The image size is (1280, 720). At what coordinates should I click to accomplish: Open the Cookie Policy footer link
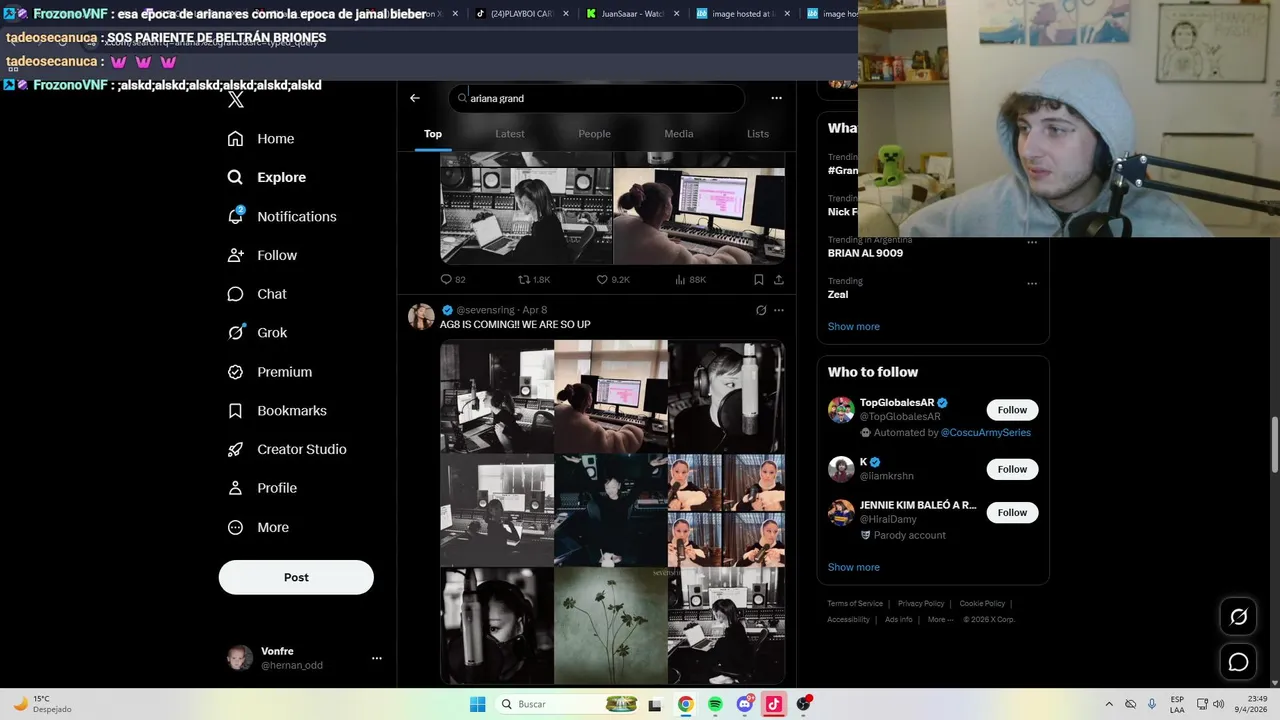[982, 604]
